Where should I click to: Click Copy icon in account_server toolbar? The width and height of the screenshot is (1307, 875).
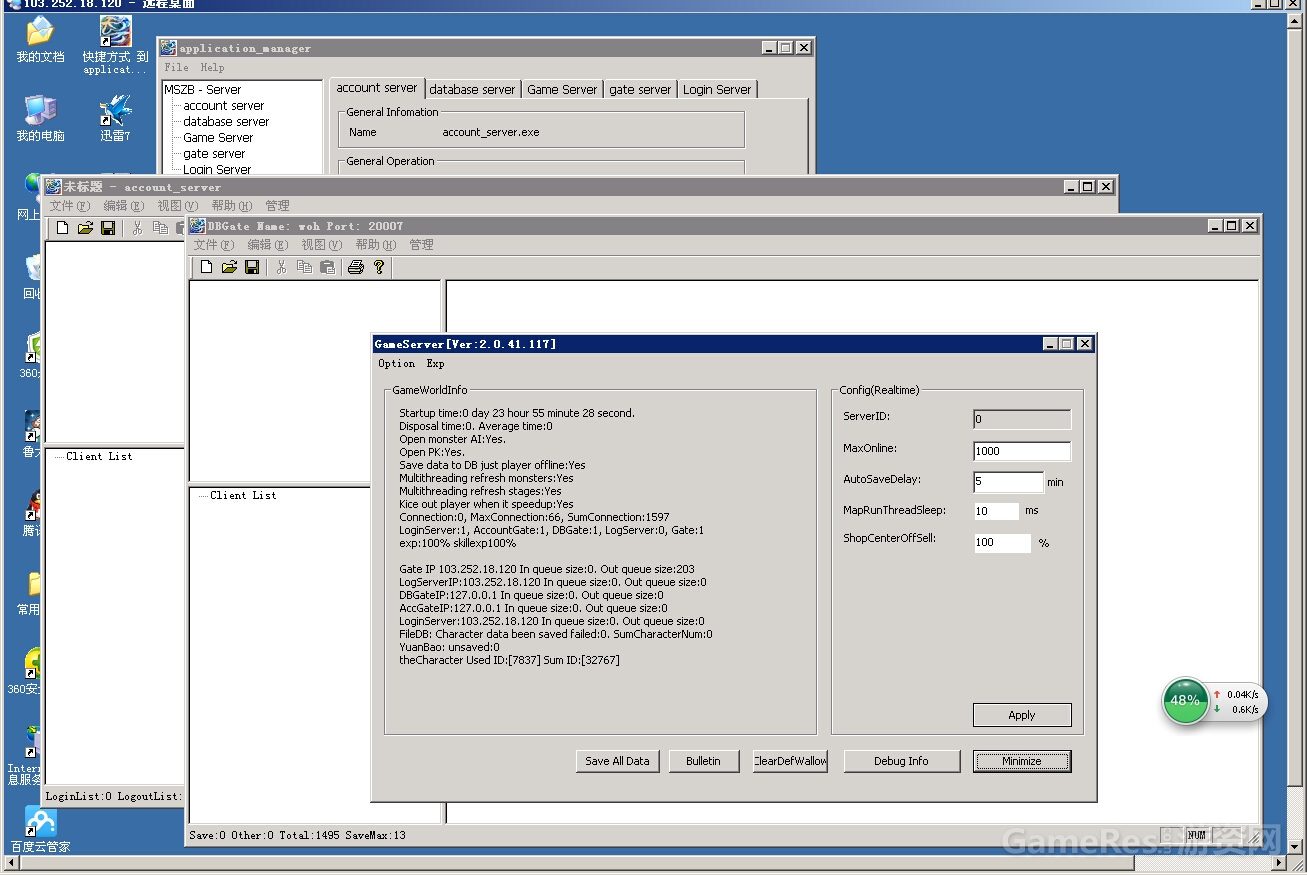(160, 228)
